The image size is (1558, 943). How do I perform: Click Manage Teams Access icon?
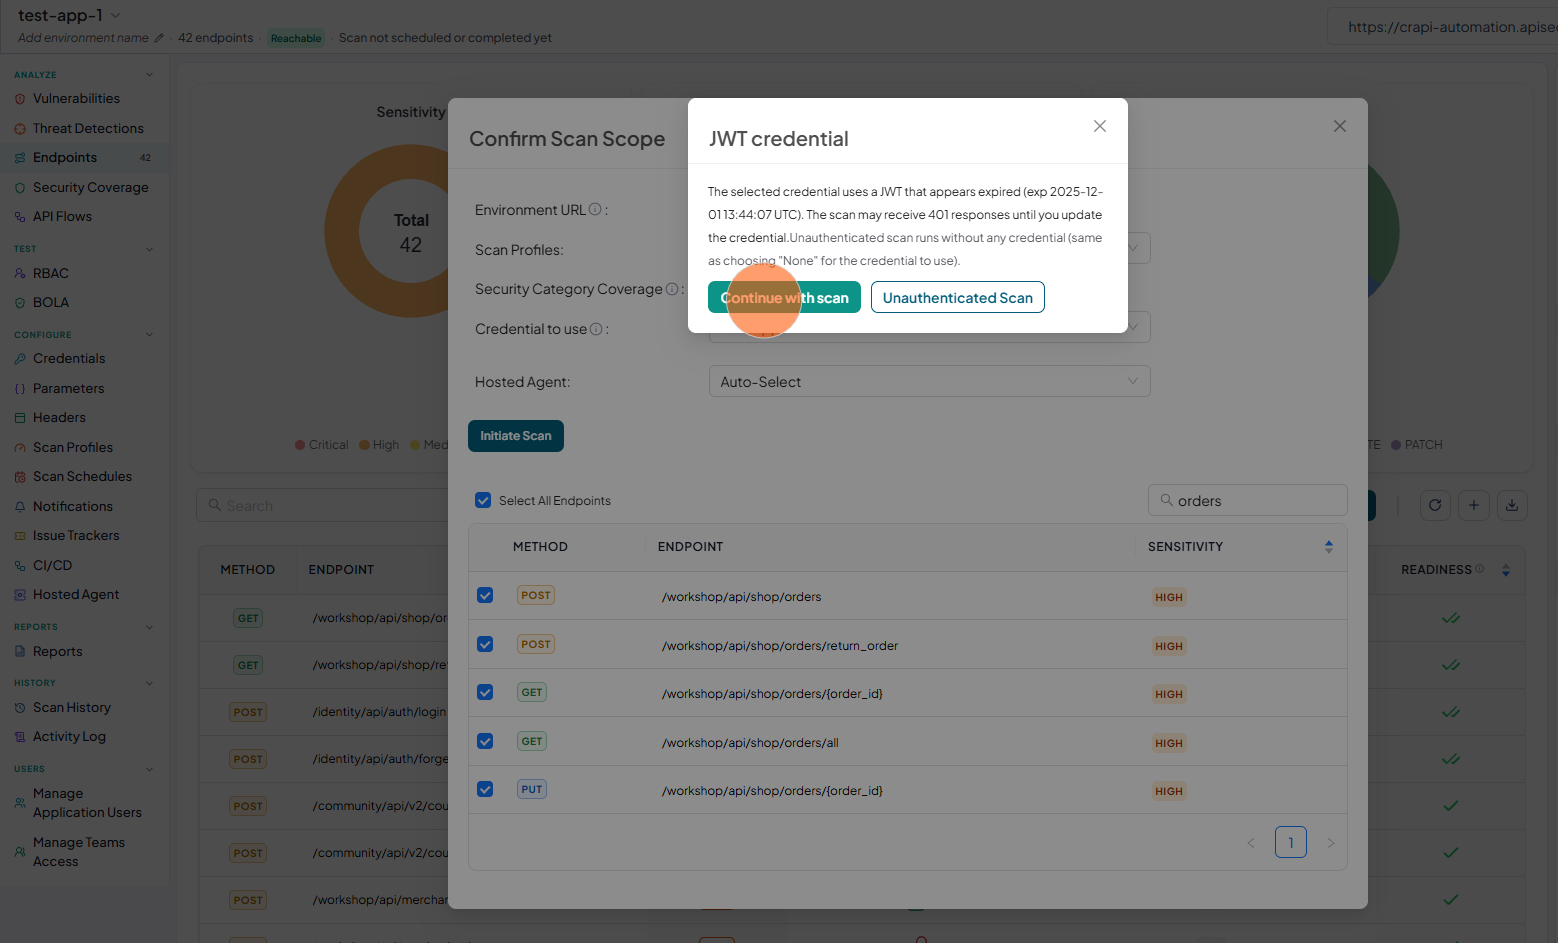[x=20, y=852]
